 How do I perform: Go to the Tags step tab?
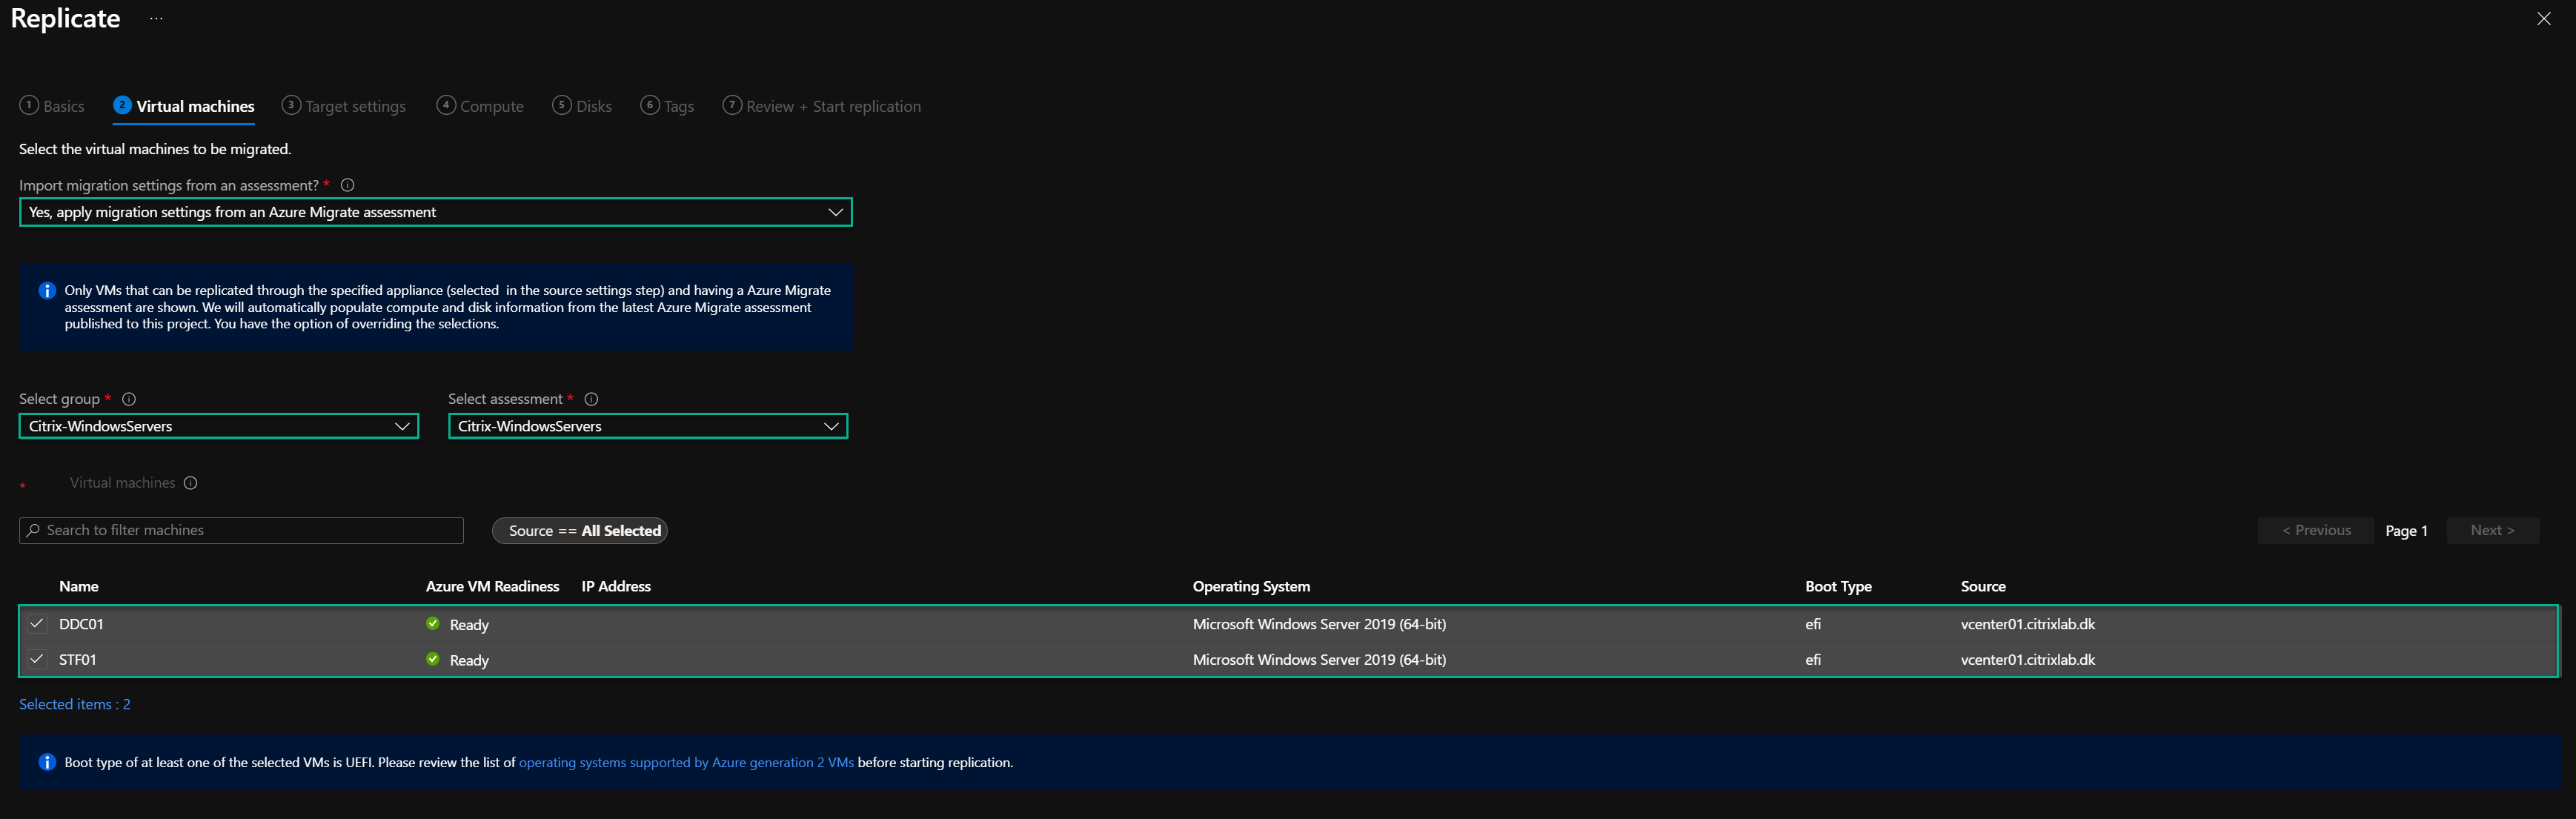coord(667,106)
